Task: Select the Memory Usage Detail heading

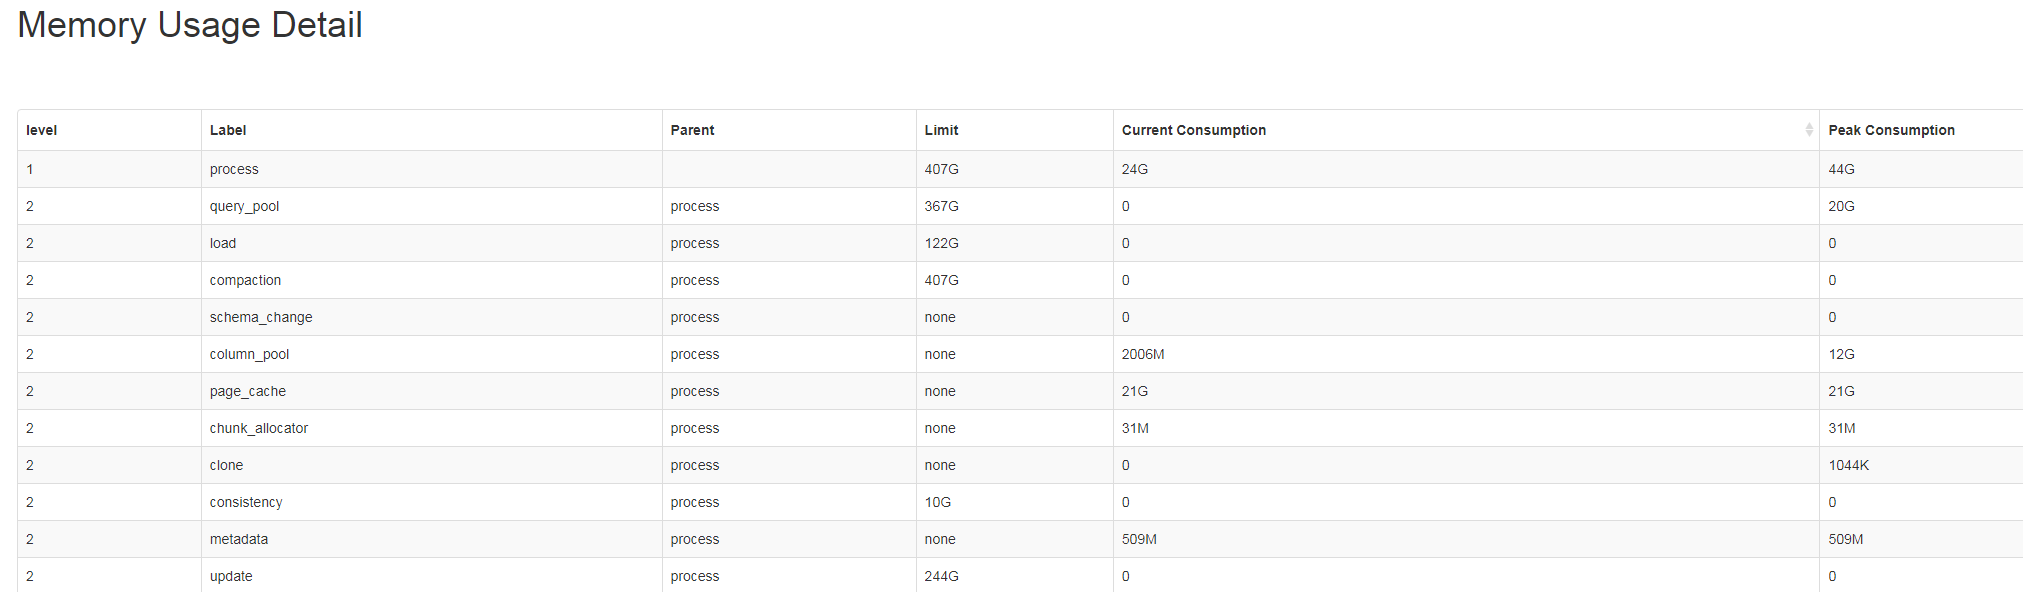Action: pyautogui.click(x=190, y=25)
